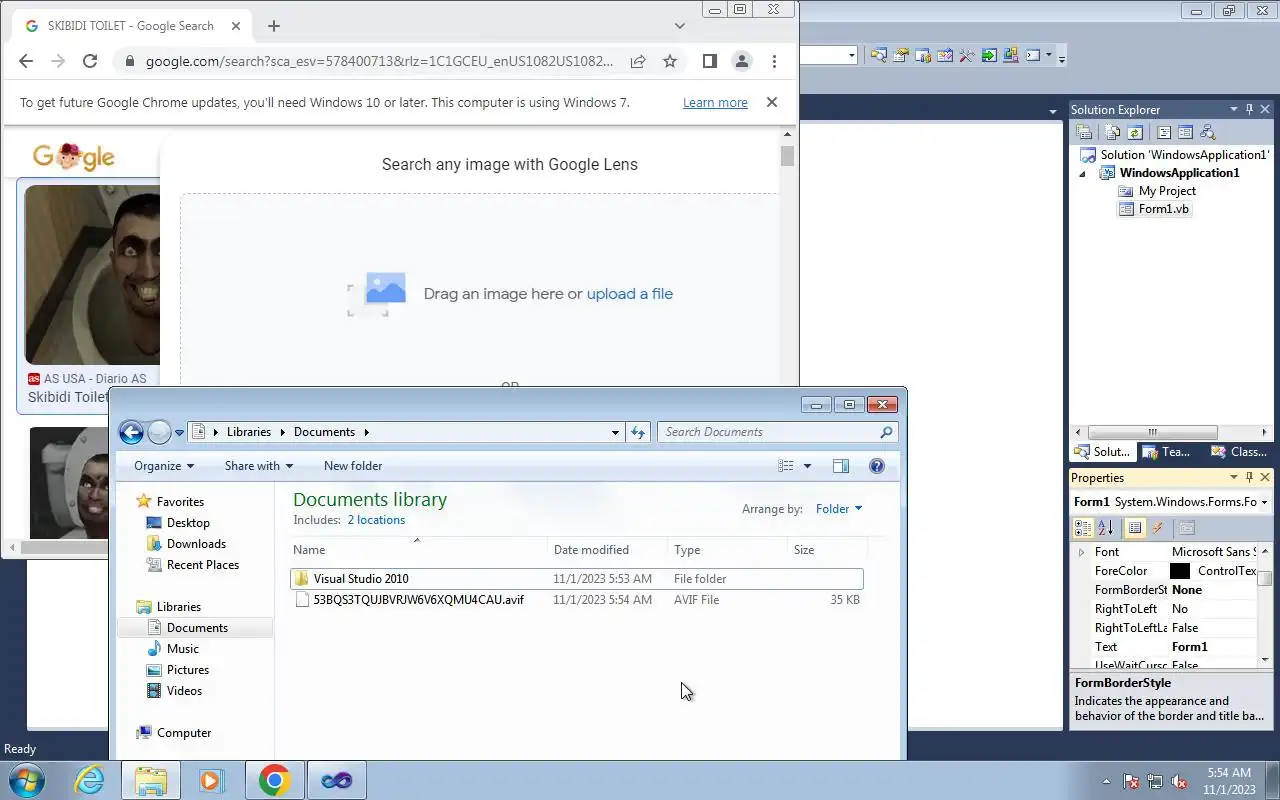Screen dimensions: 1280x800
Task: Open Explorer Help icon
Action: pos(877,466)
